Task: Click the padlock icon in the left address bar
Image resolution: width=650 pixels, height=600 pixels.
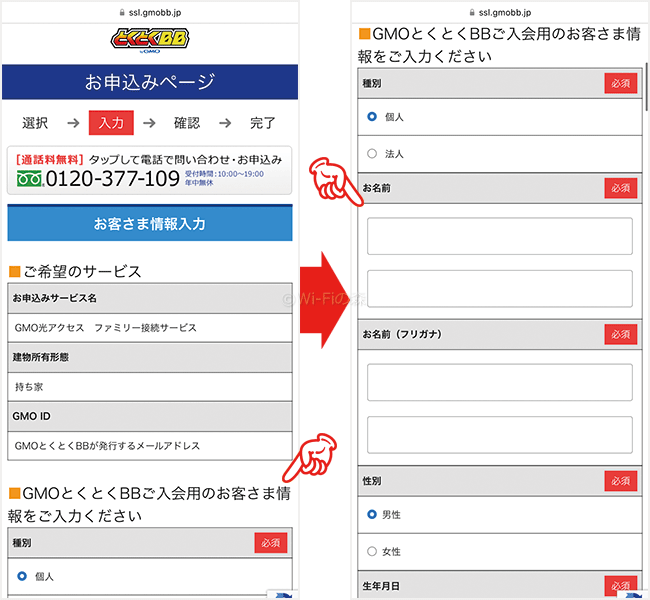Action: [x=122, y=13]
